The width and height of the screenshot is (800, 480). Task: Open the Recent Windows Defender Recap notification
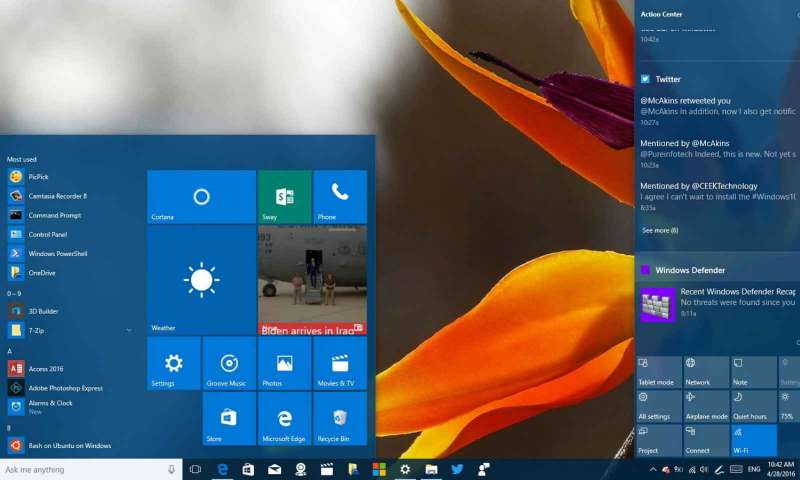click(x=717, y=303)
